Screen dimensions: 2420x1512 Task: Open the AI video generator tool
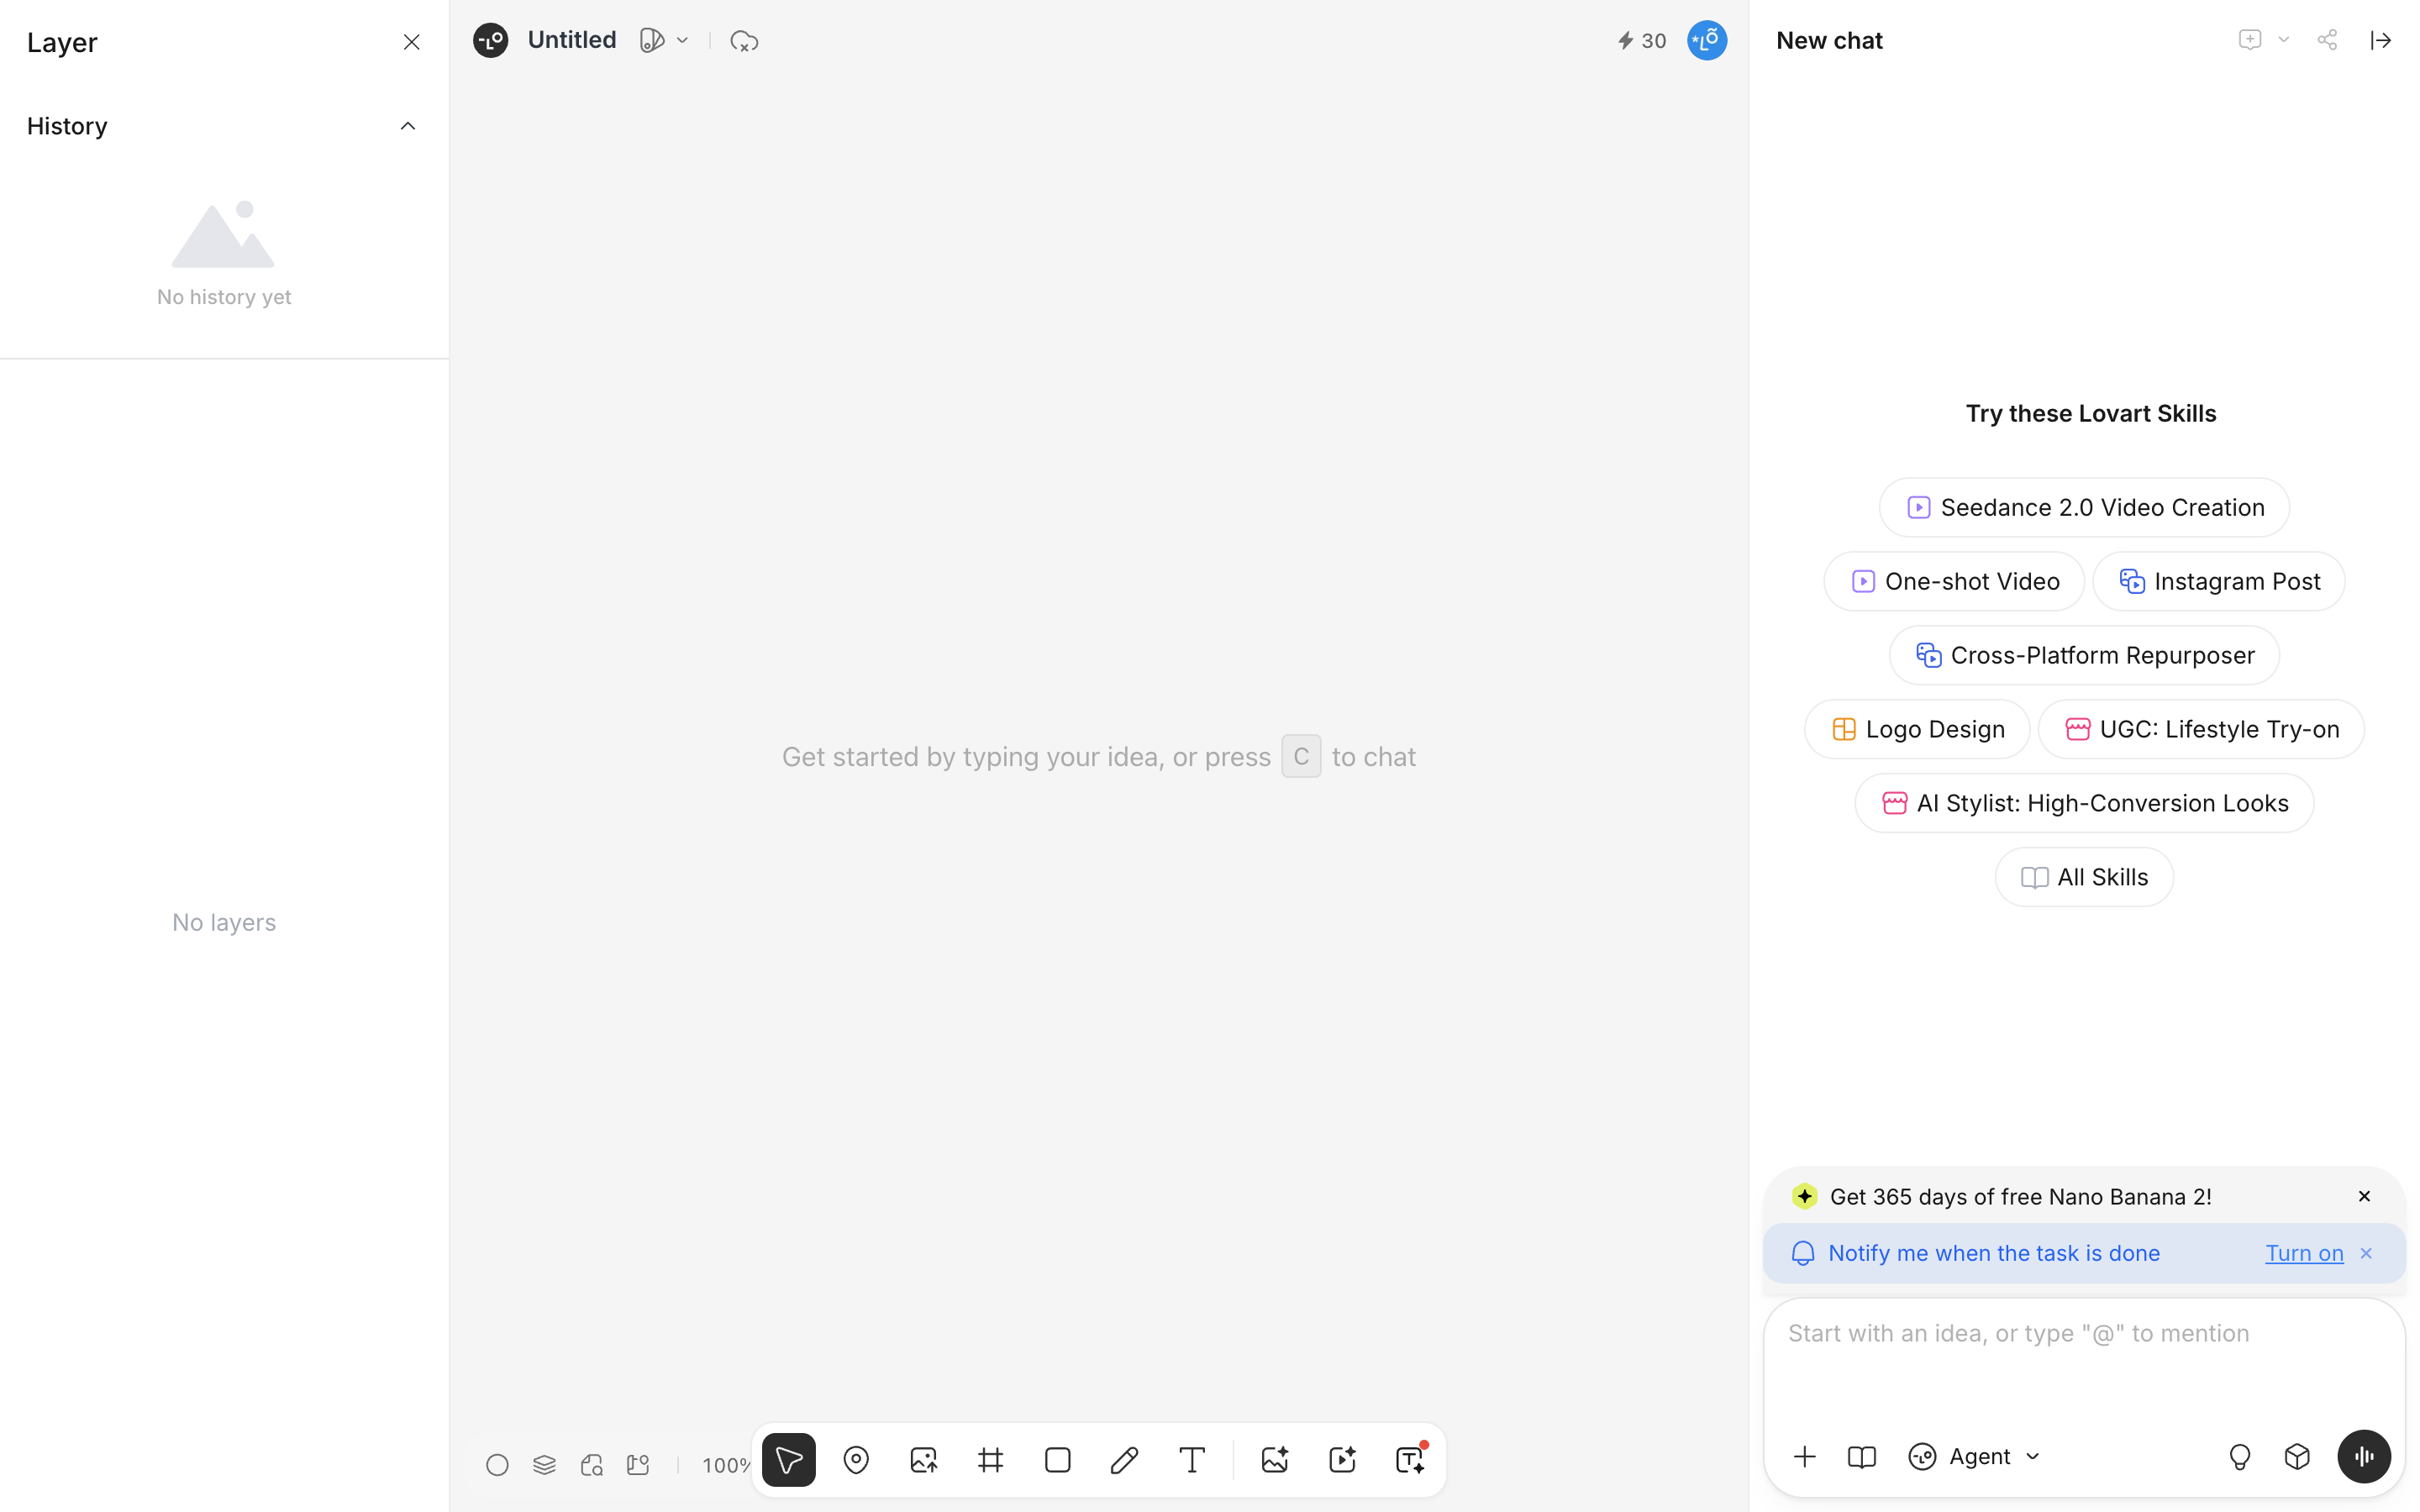1342,1460
